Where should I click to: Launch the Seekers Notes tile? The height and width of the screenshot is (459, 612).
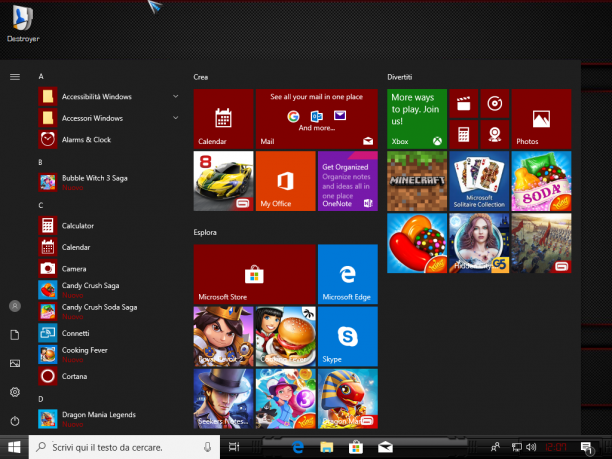pos(223,399)
